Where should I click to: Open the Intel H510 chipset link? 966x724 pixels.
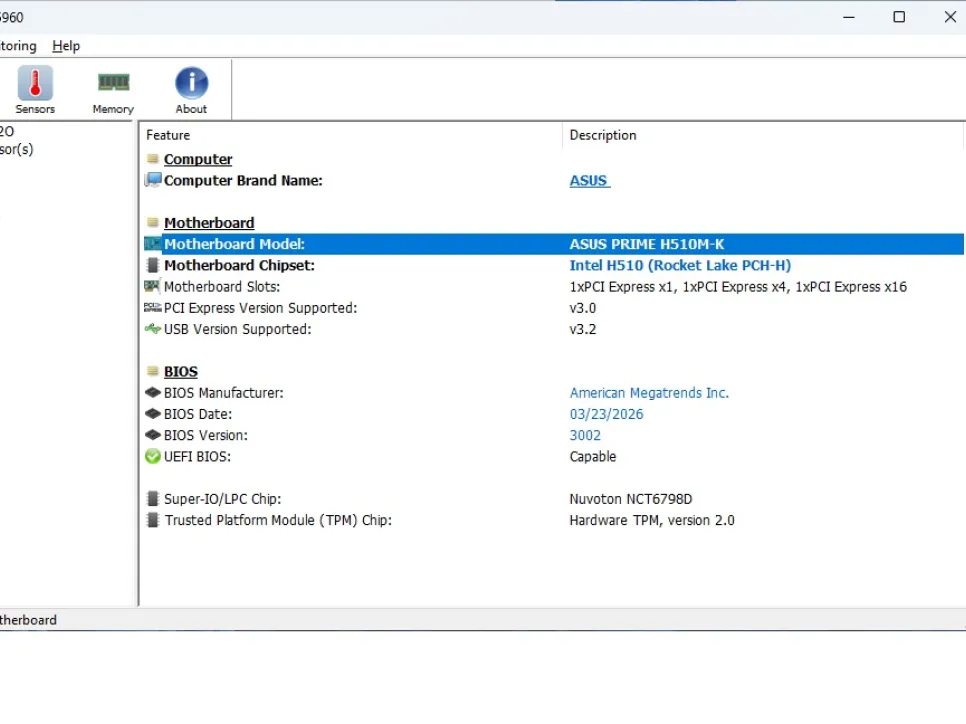pyautogui.click(x=680, y=265)
